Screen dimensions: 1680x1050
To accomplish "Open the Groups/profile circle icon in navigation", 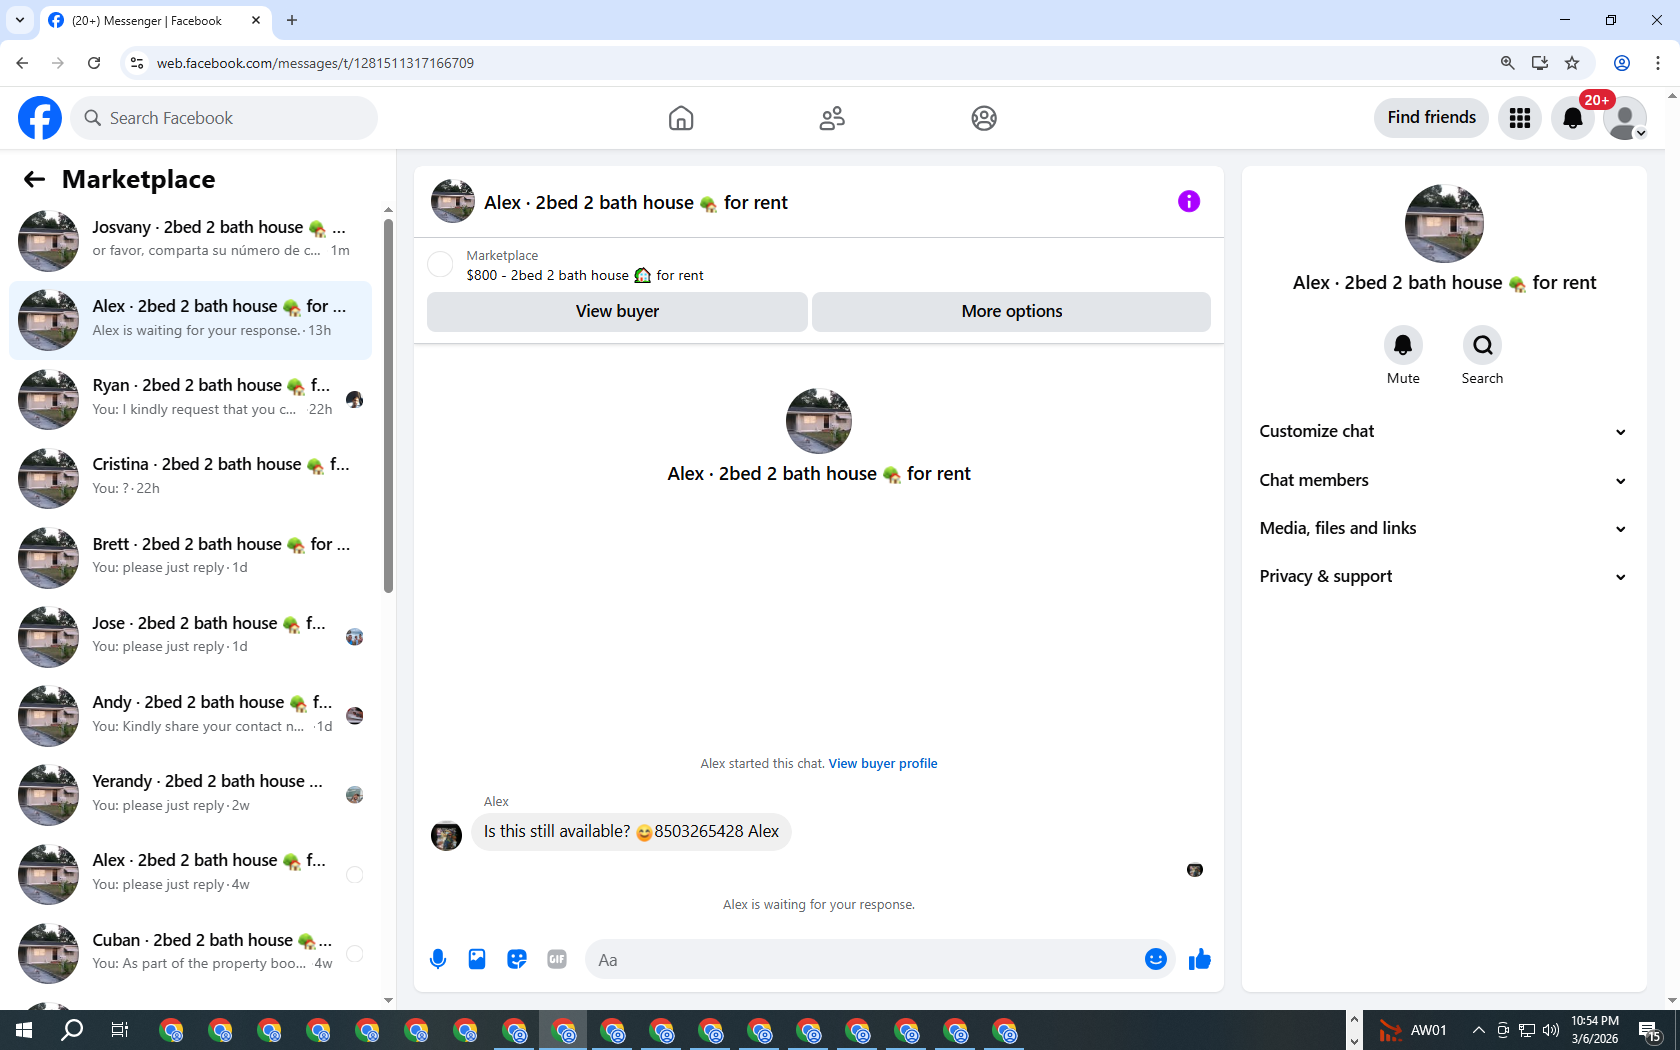I will coord(984,118).
